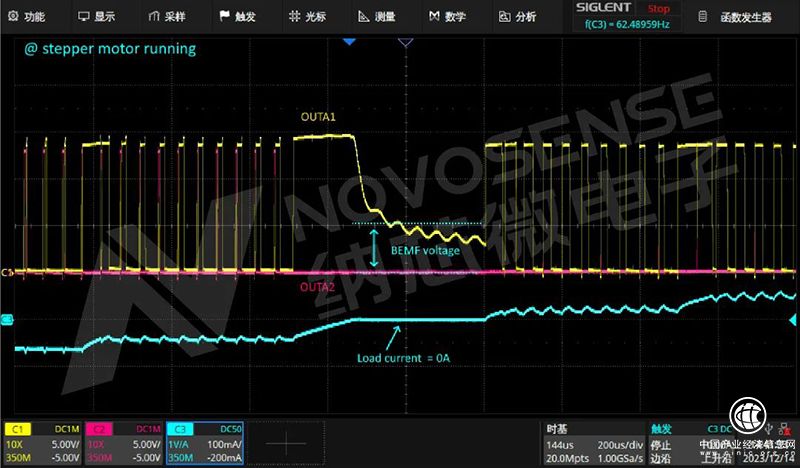Click the red Stop run-state button
800x468 pixels.
659,8
